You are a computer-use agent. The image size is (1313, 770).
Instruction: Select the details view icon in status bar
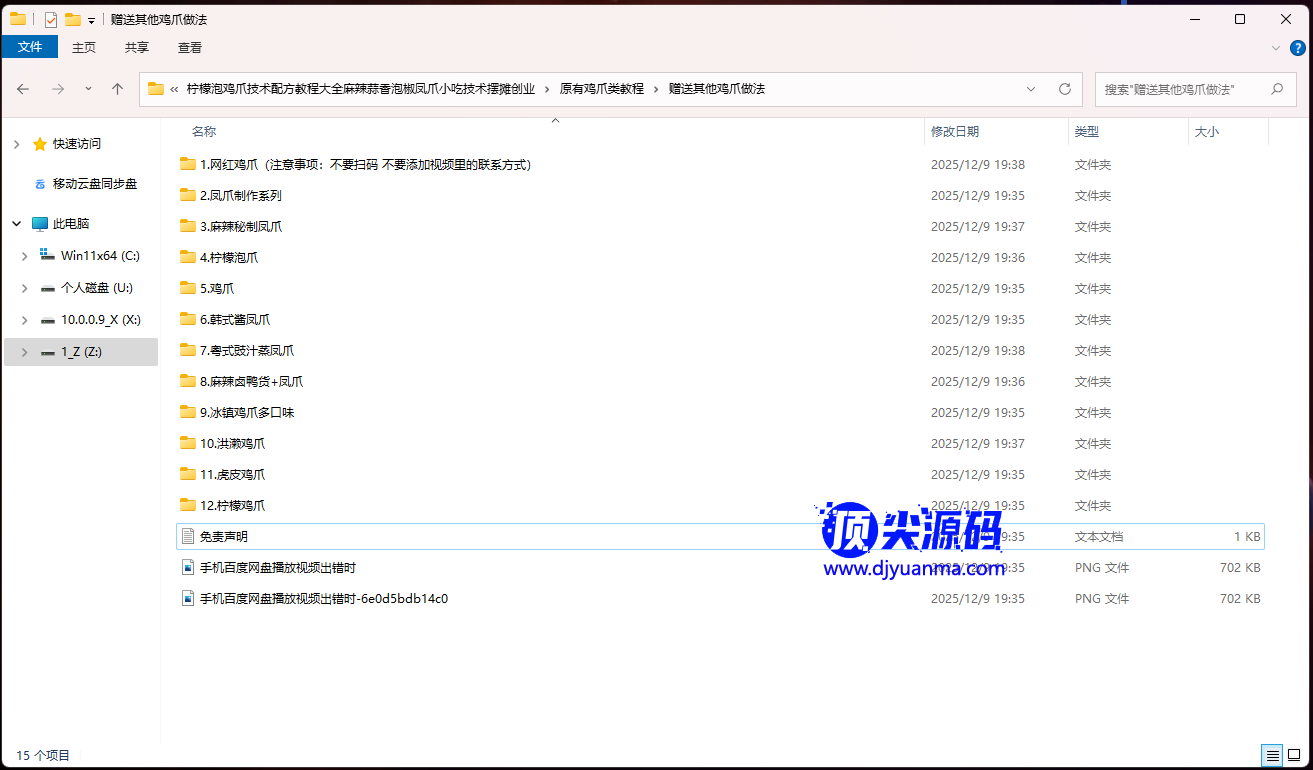click(1272, 755)
